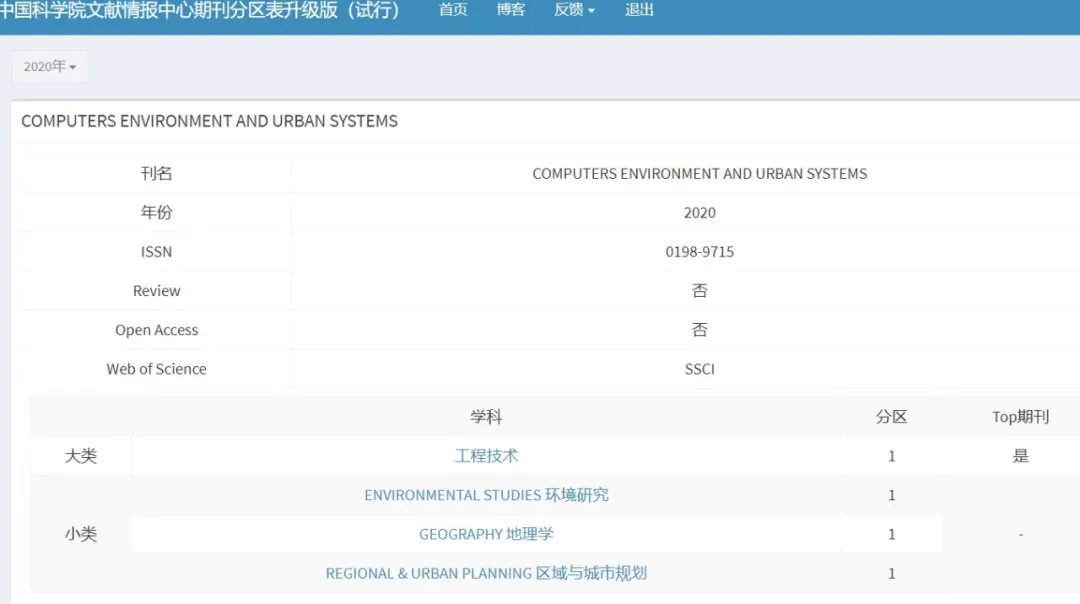
Task: Click the 分区 value for 工程技术
Action: (x=891, y=456)
